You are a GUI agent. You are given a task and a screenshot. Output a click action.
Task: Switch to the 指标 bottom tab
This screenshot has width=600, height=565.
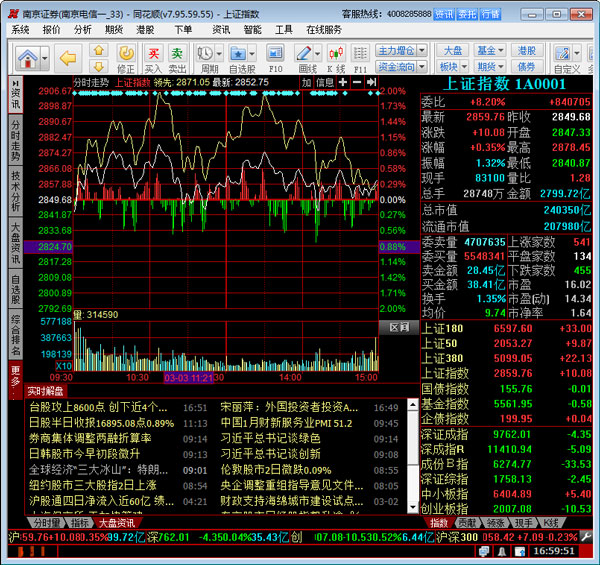(80, 523)
